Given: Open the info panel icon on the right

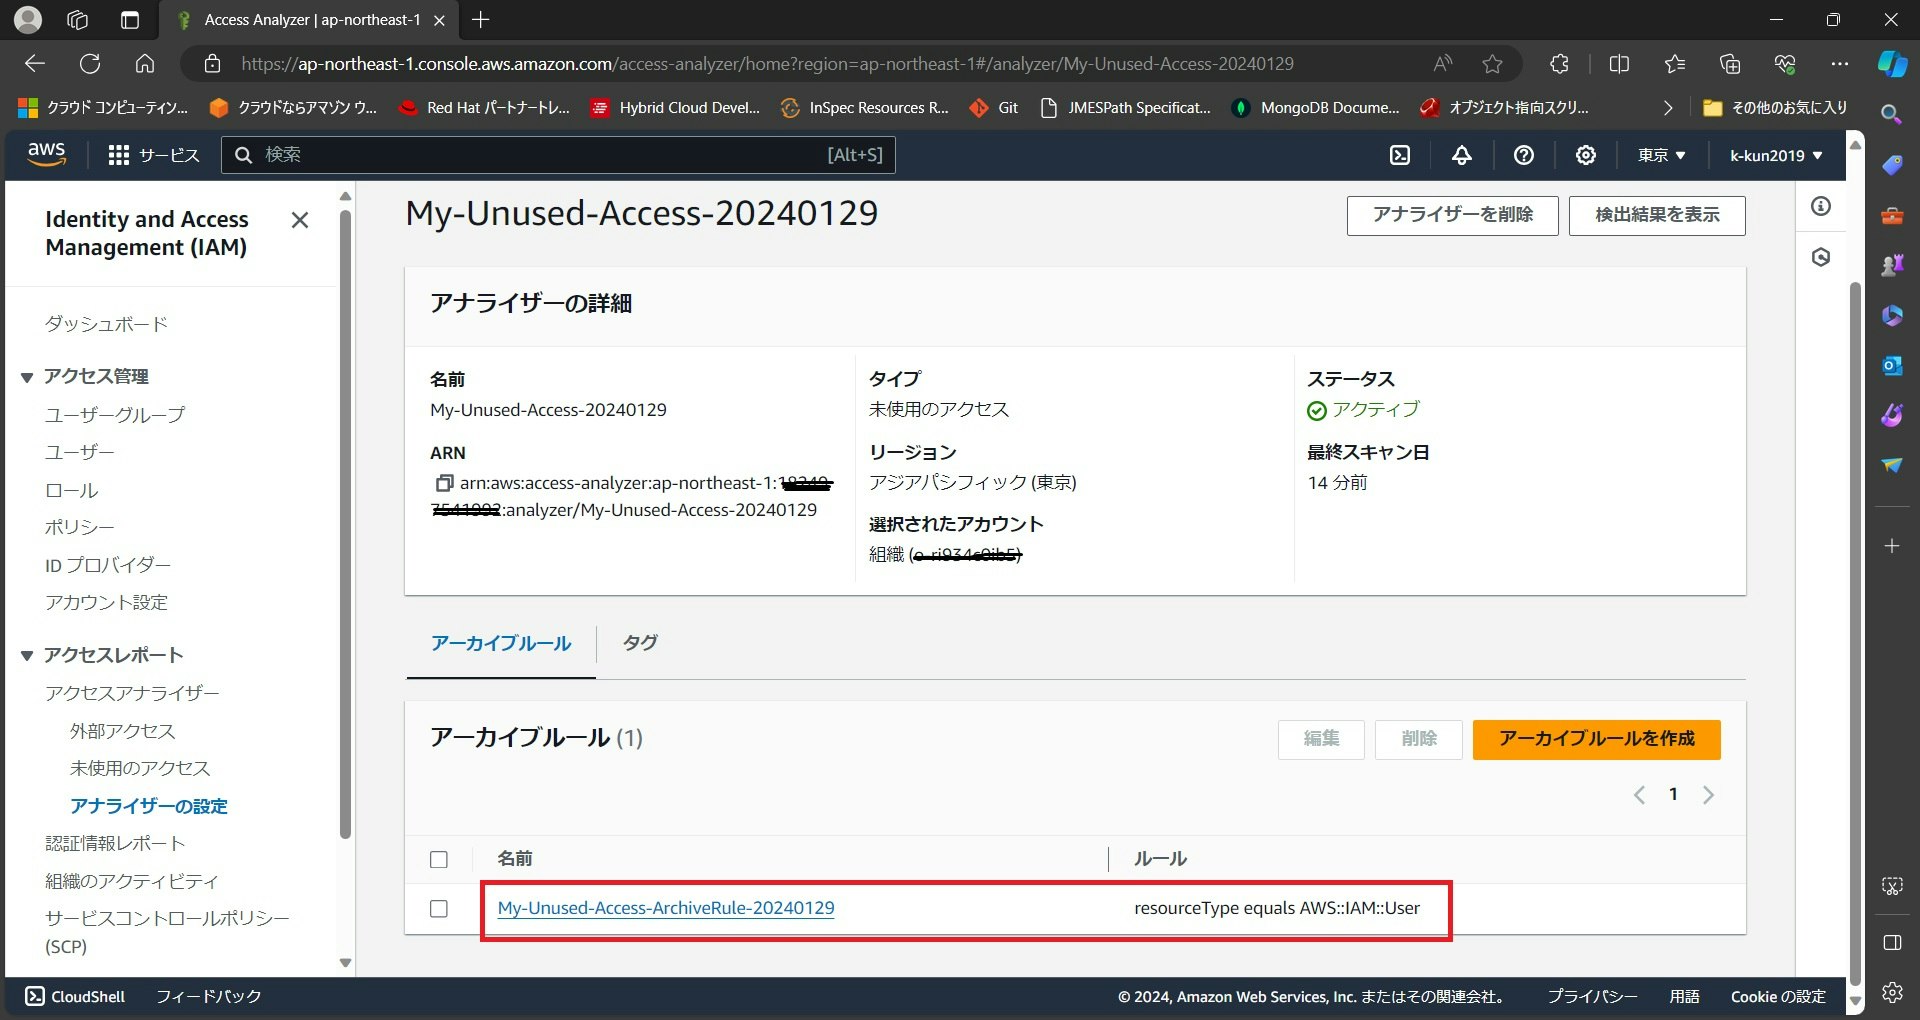Looking at the screenshot, I should pos(1821,206).
